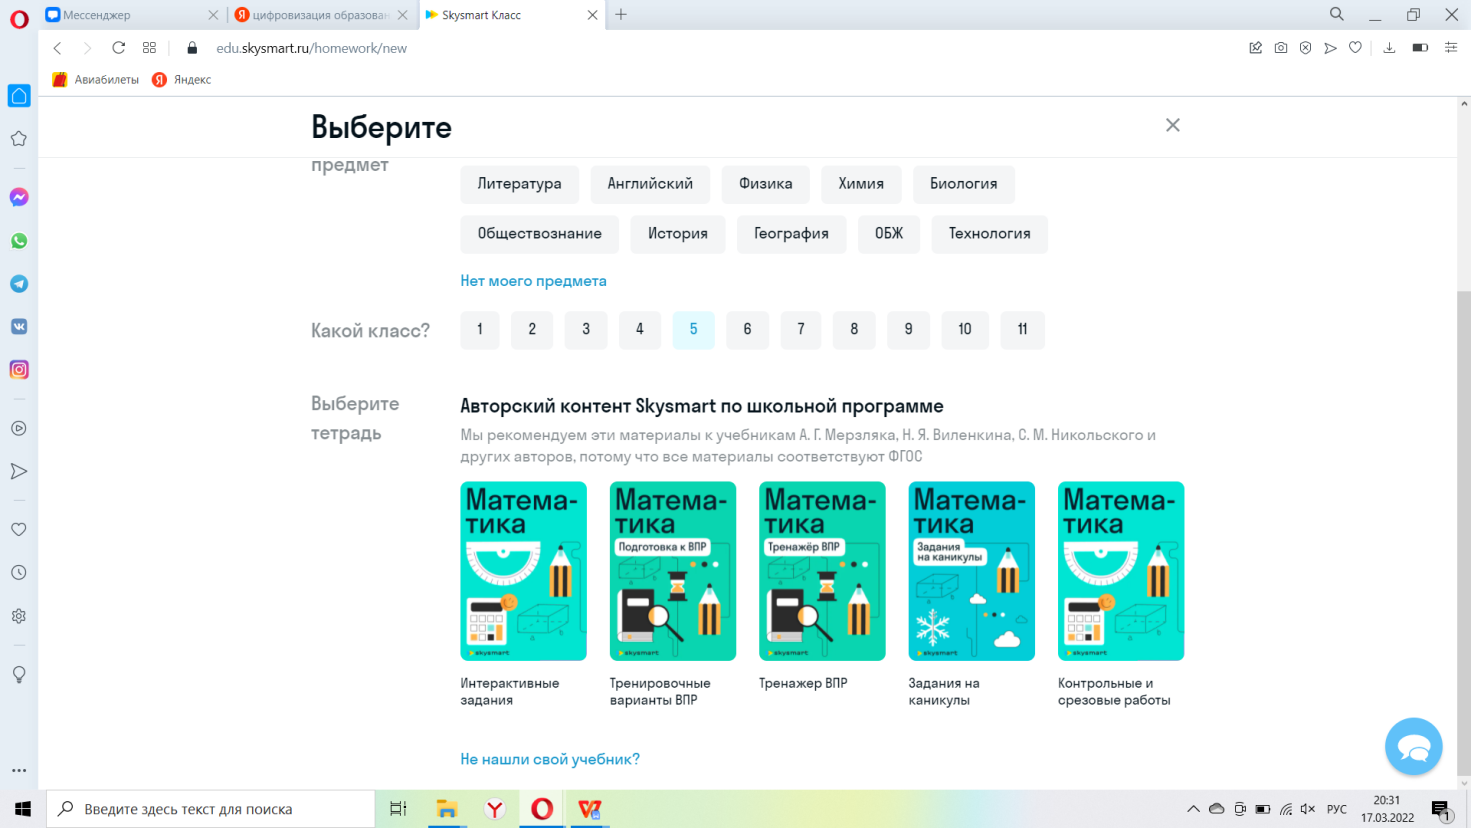1471x828 pixels.
Task: Select class 5
Action: 694,329
